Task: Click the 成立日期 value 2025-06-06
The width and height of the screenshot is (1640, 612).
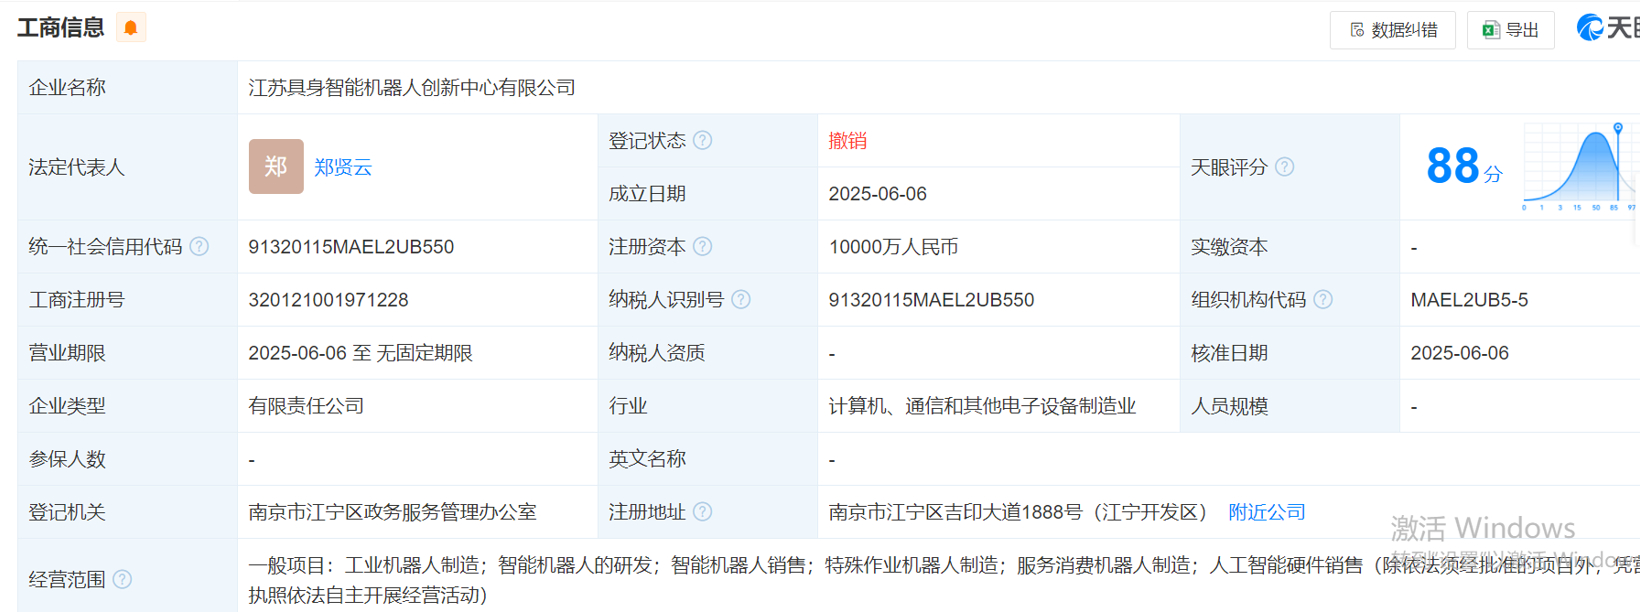Action: pos(877,194)
